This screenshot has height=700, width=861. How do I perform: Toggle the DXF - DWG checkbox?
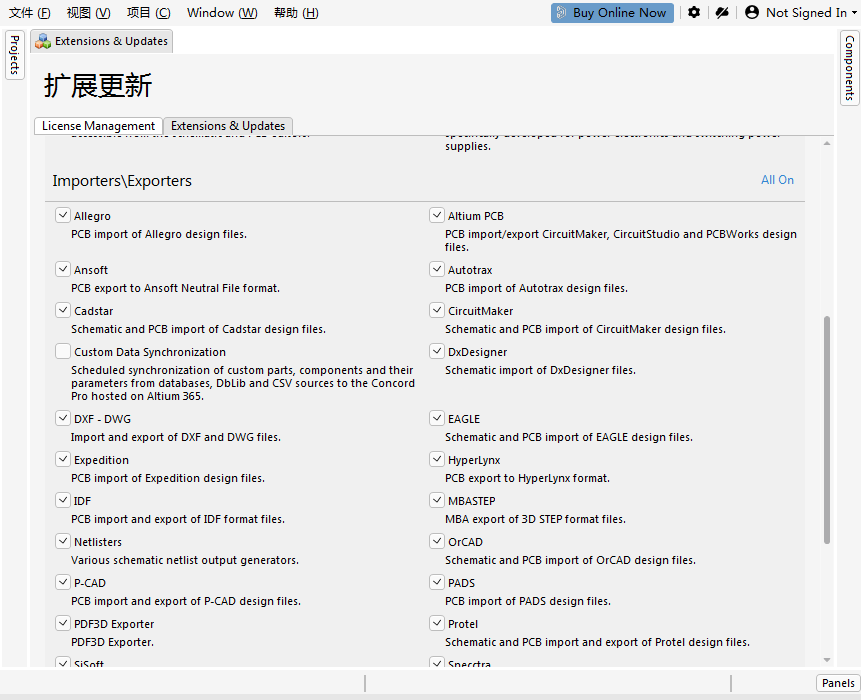tap(63, 418)
